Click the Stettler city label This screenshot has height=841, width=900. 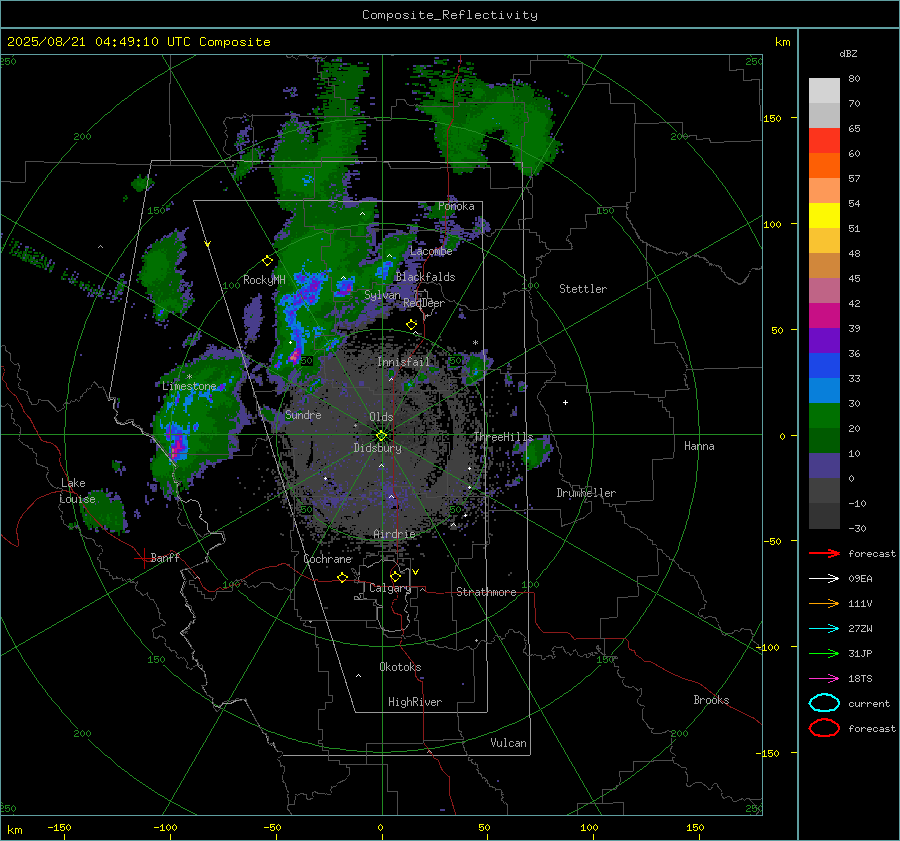coord(583,289)
